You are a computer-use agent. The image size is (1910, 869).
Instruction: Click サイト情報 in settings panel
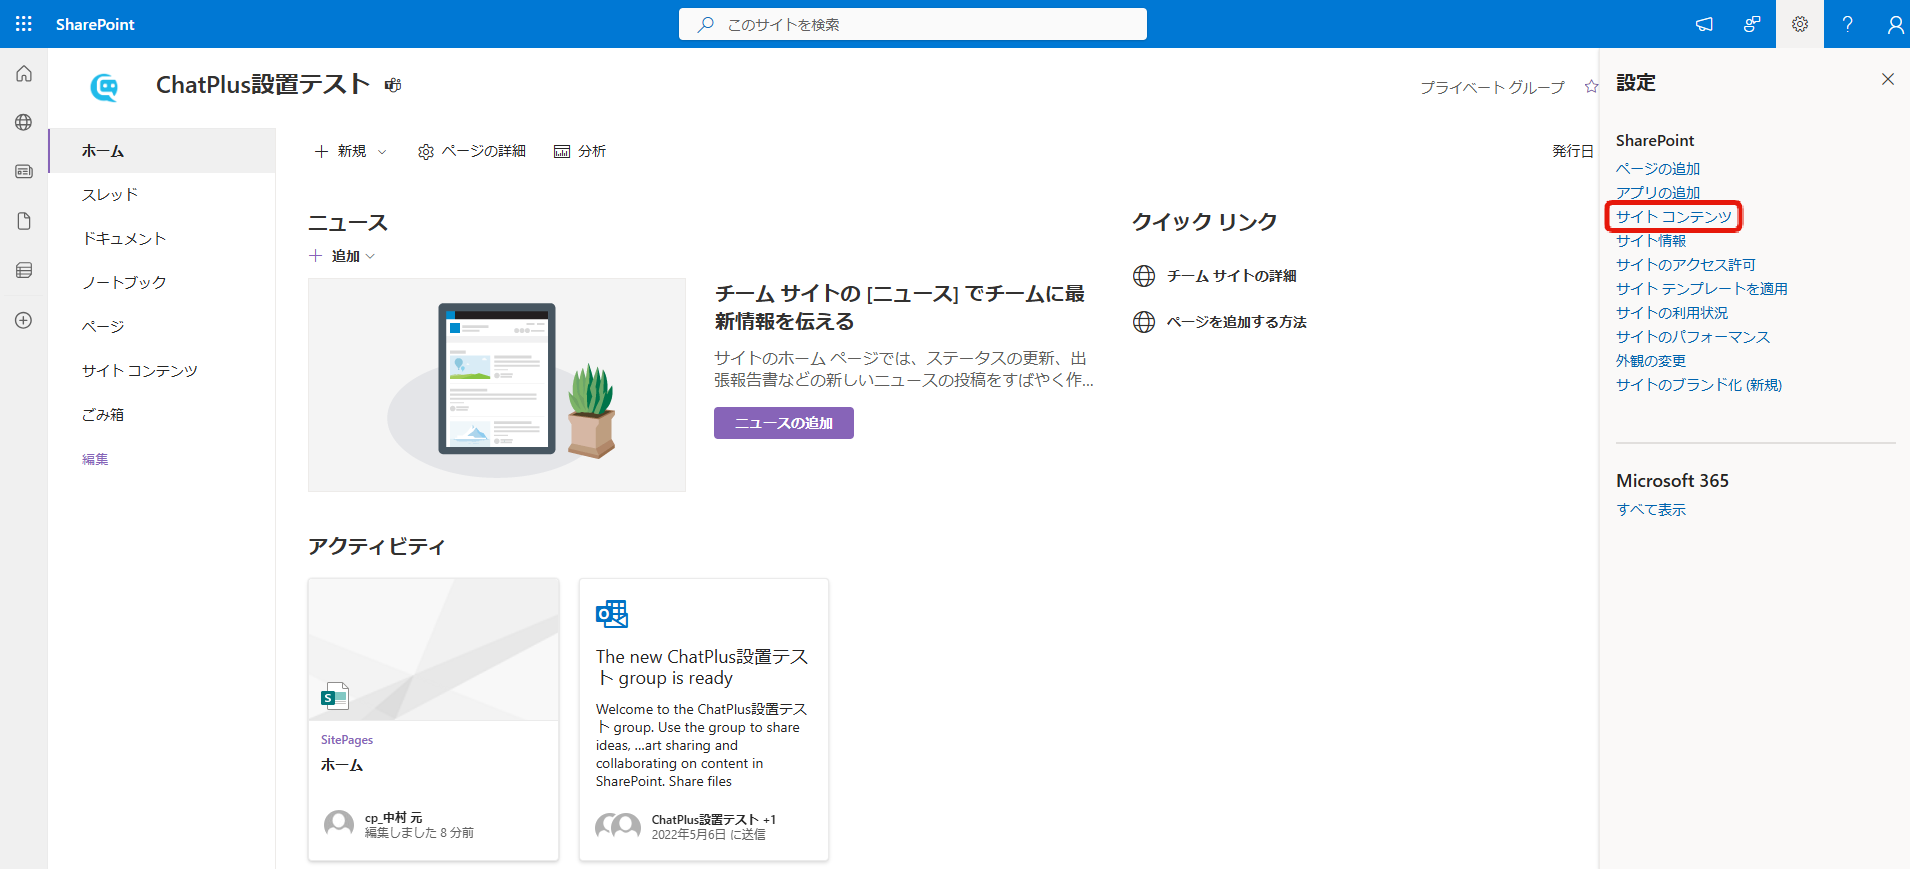point(1651,241)
